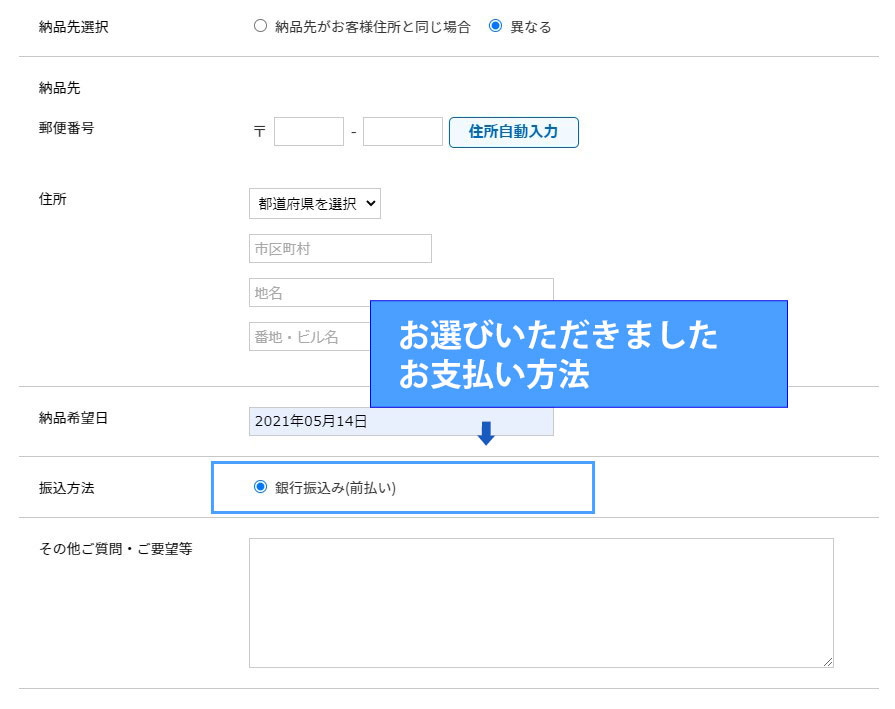
Task: Click the text area resize handle
Action: tap(828, 662)
